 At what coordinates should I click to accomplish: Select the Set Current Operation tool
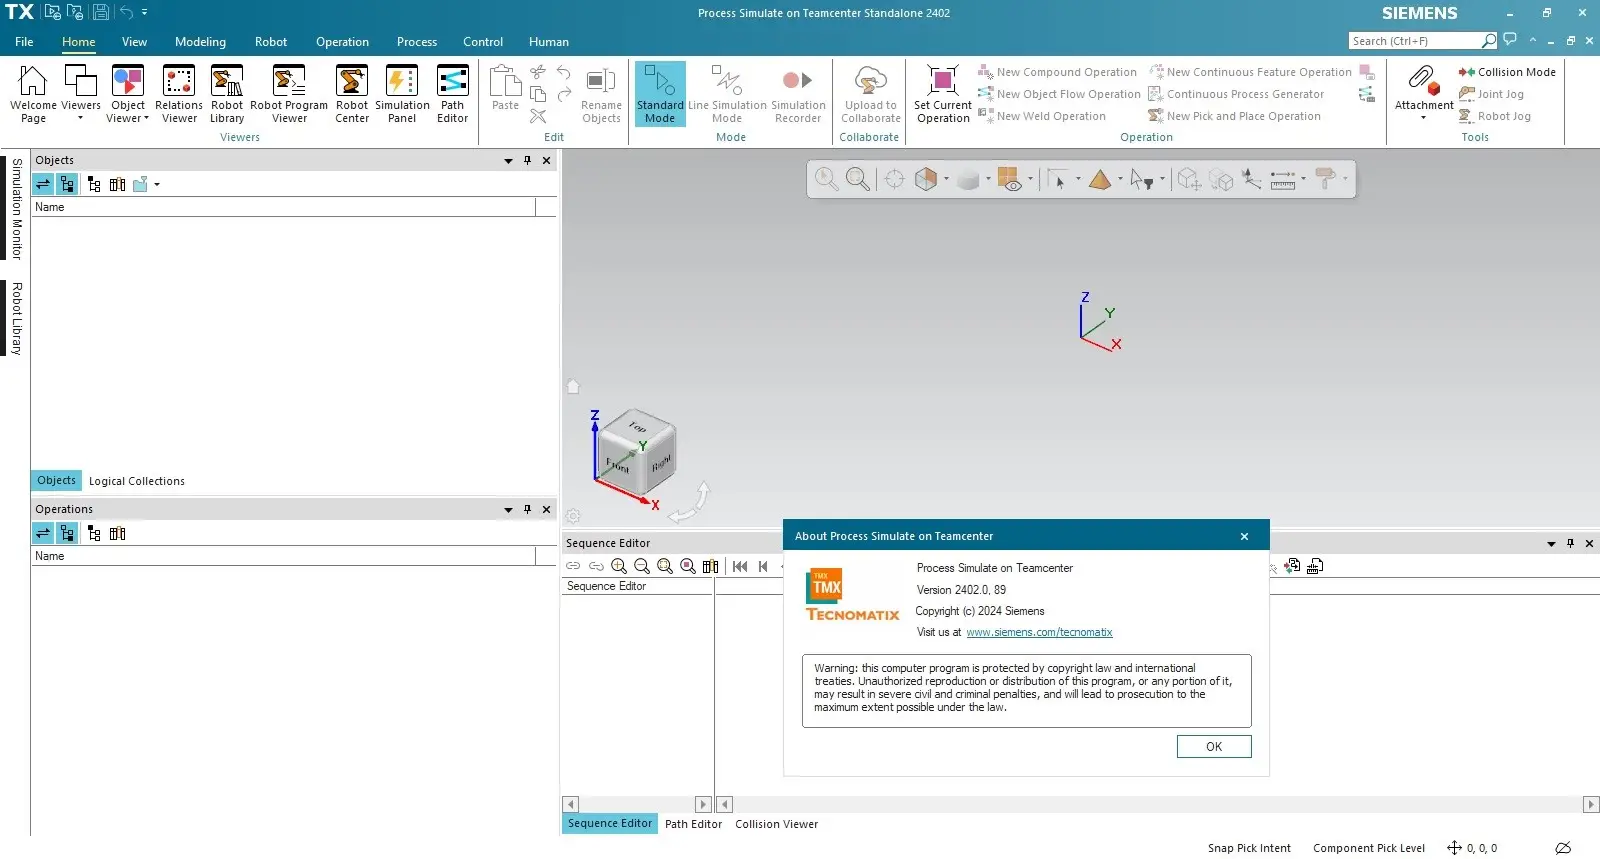click(942, 94)
